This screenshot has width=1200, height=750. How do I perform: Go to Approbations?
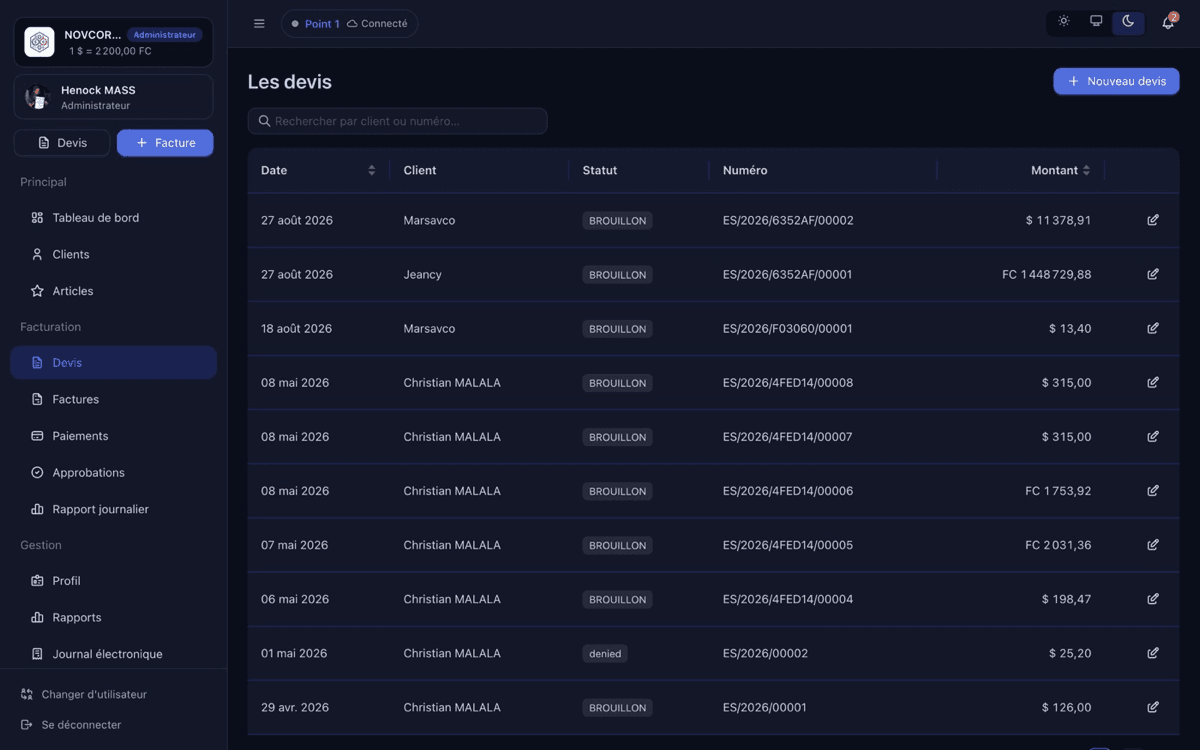click(x=113, y=472)
